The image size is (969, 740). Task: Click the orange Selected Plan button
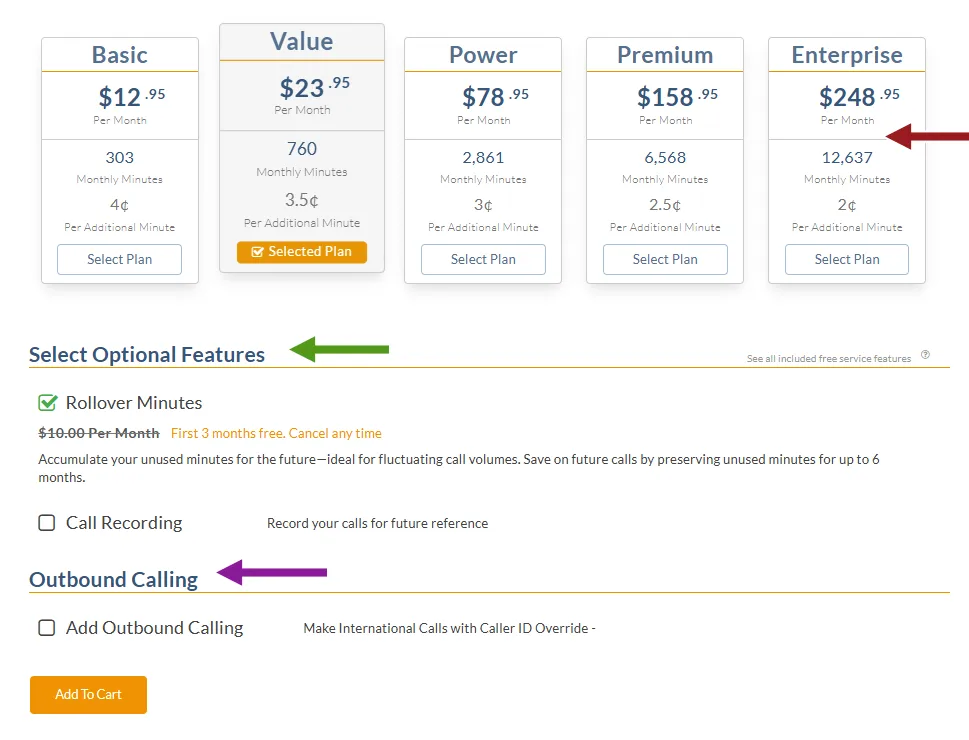(302, 252)
